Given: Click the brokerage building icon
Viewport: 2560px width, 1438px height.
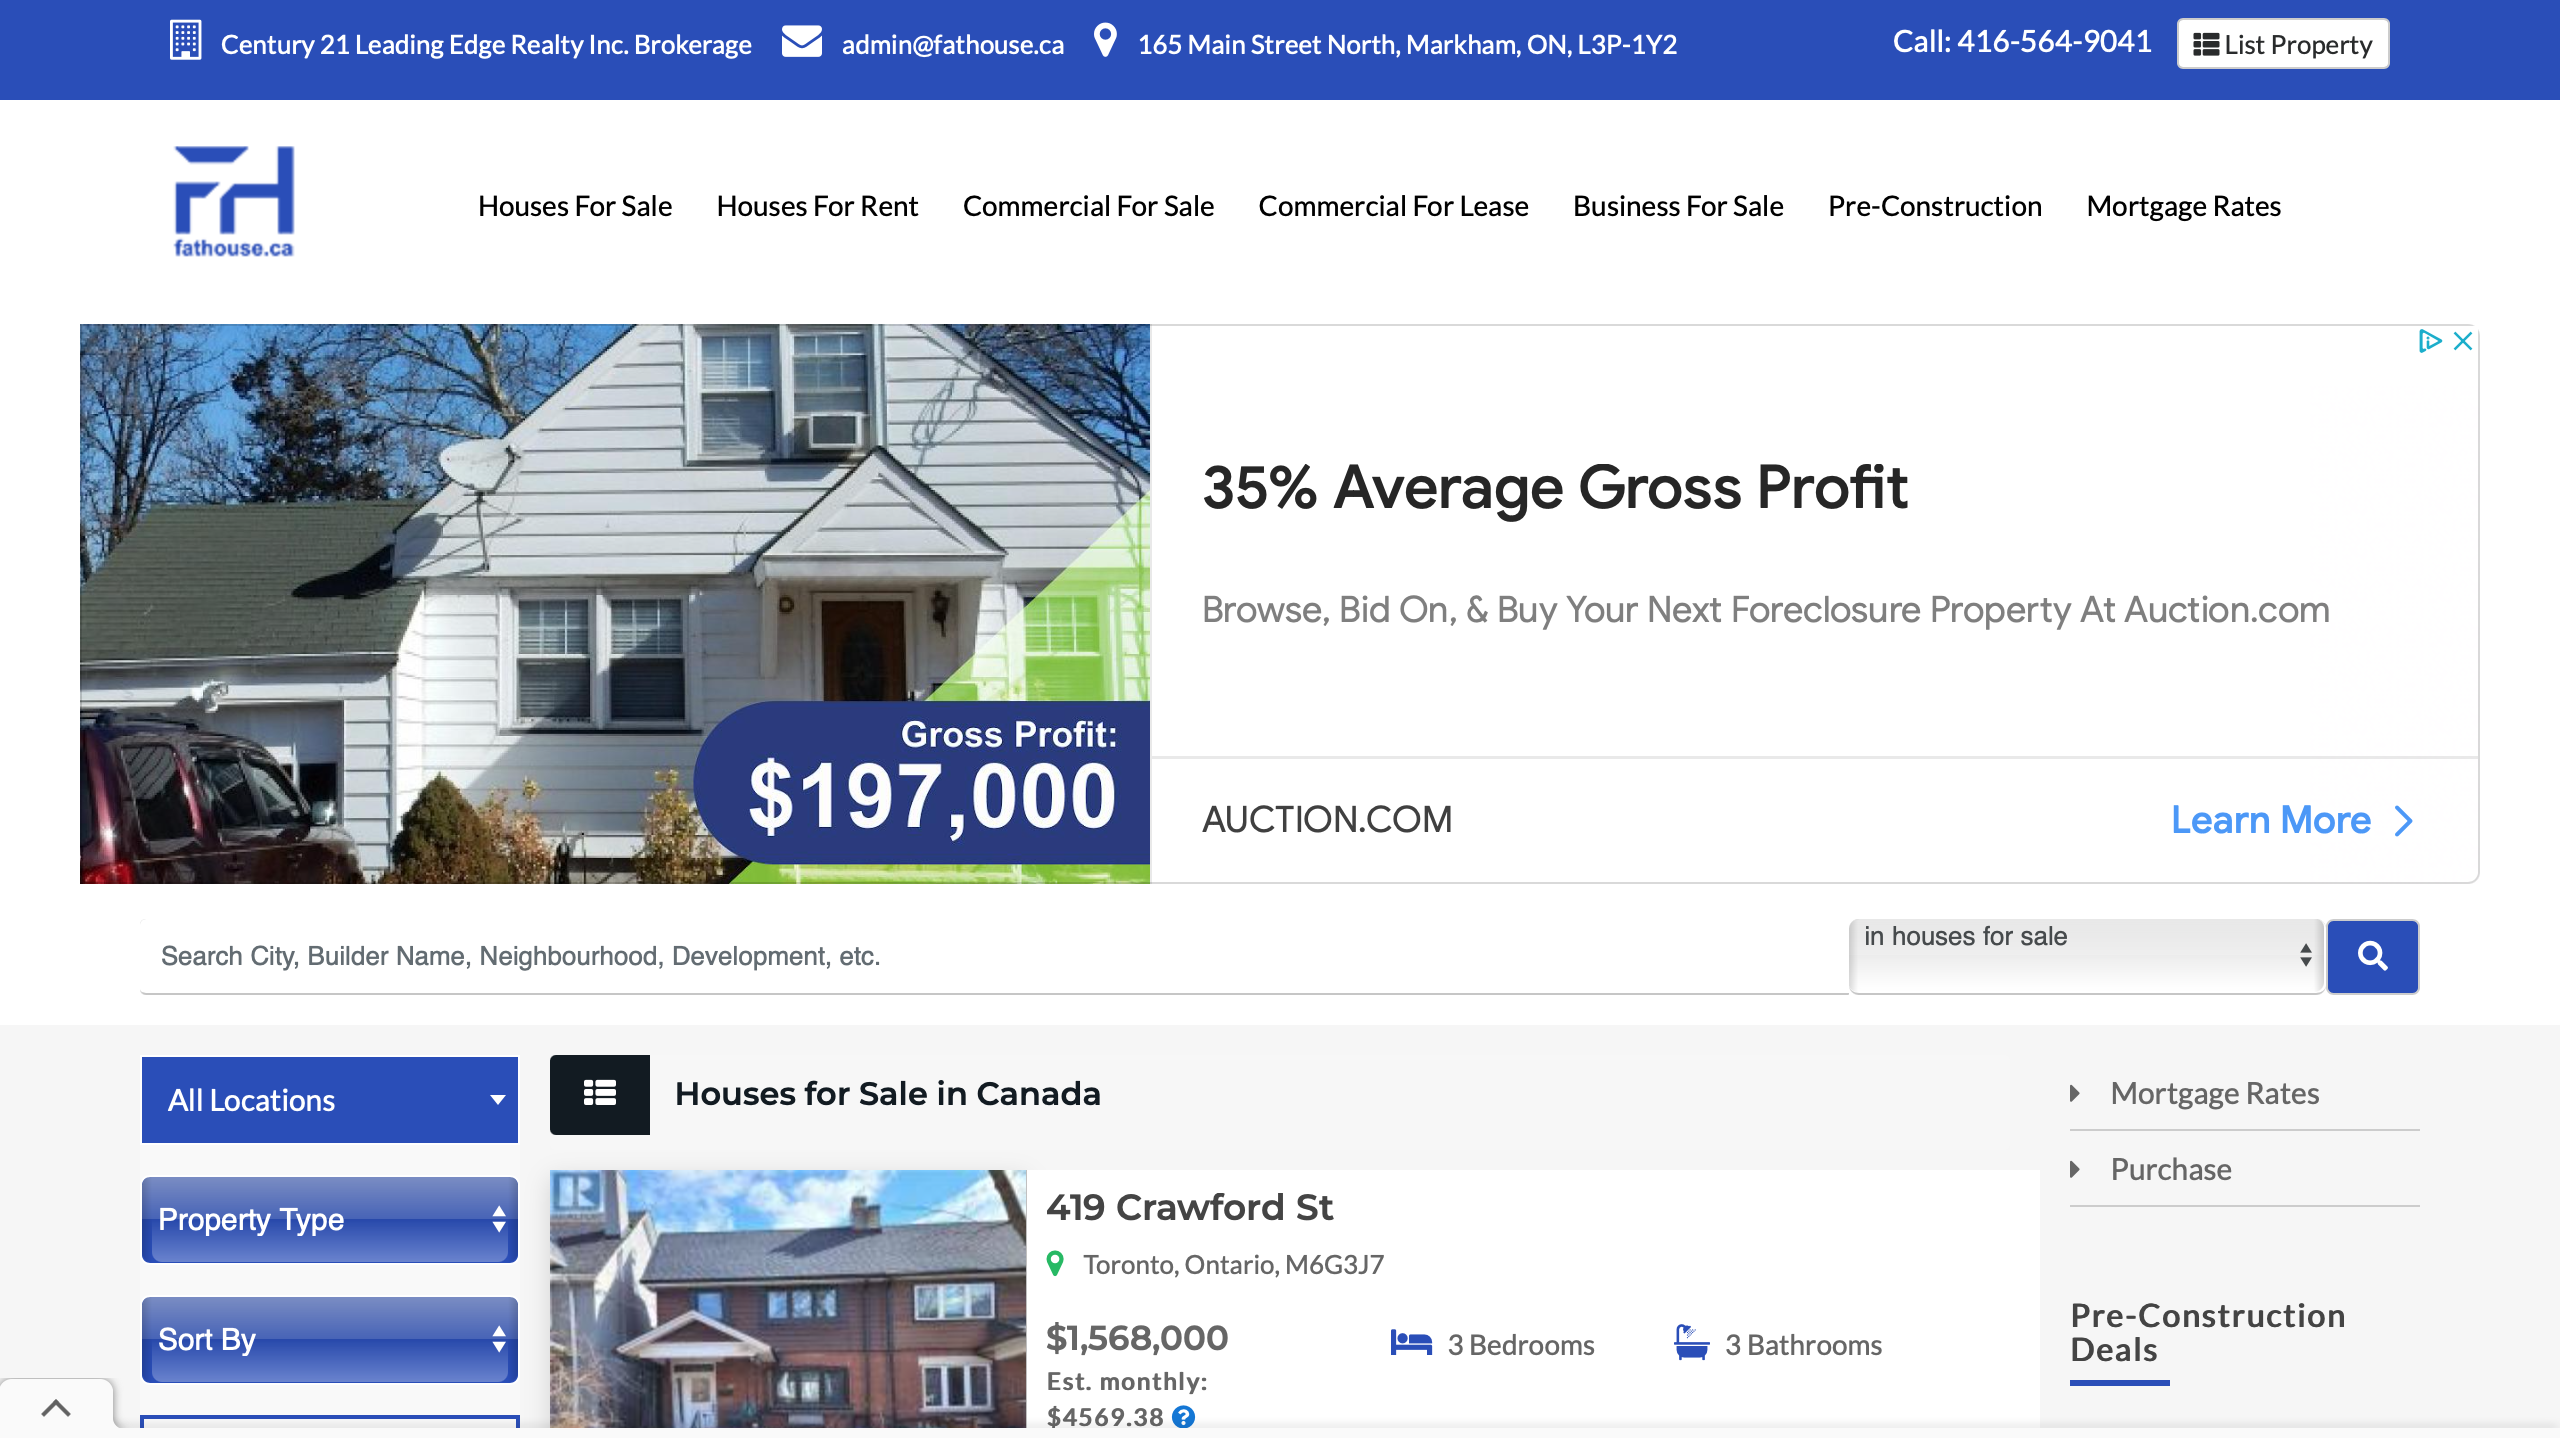Looking at the screenshot, I should [185, 41].
